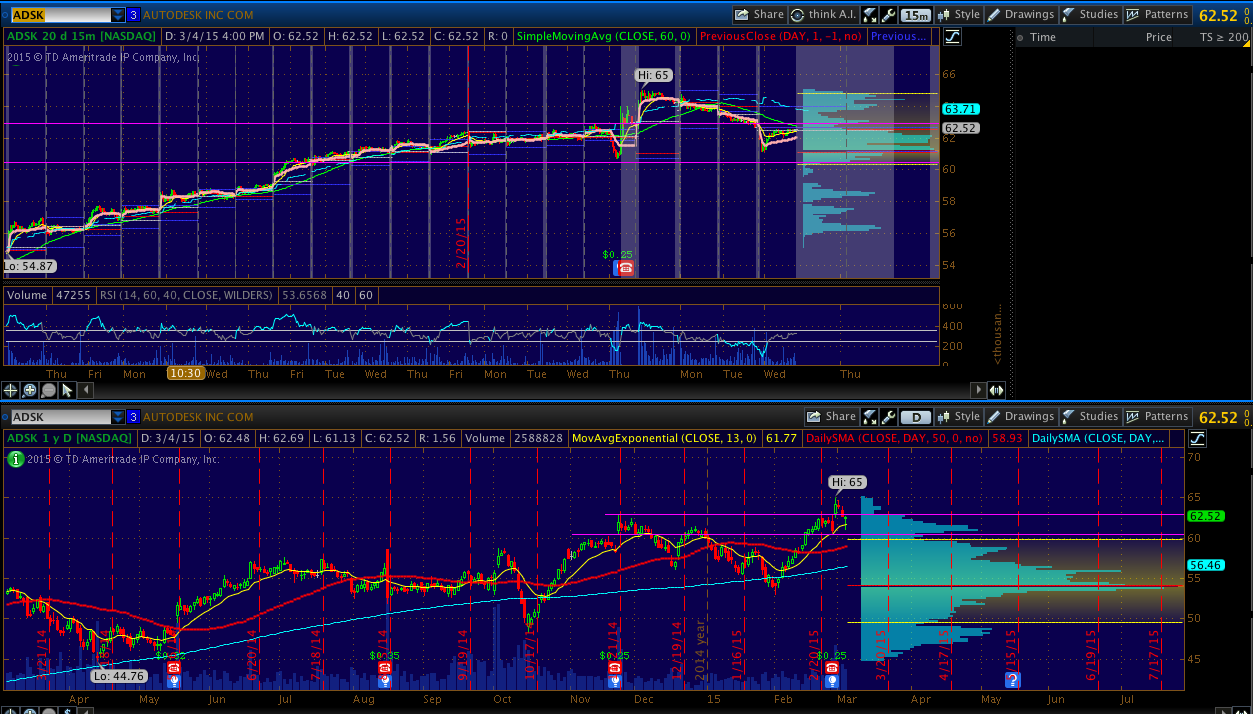Screen dimensions: 1253x714
Task: Toggle chart scale button on bottom chart
Action: click(x=1197, y=438)
